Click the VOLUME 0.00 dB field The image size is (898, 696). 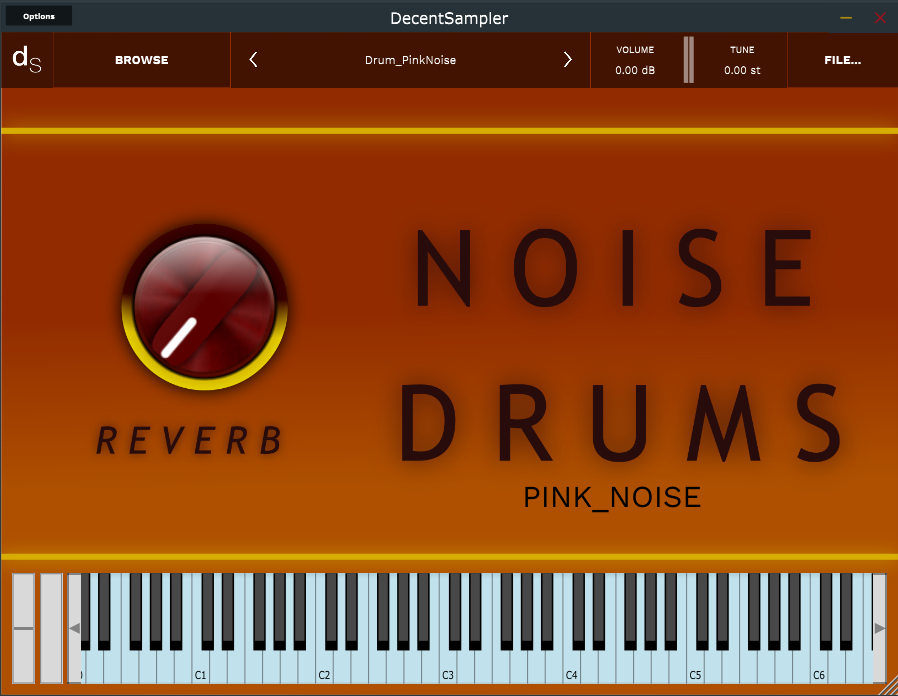click(635, 60)
